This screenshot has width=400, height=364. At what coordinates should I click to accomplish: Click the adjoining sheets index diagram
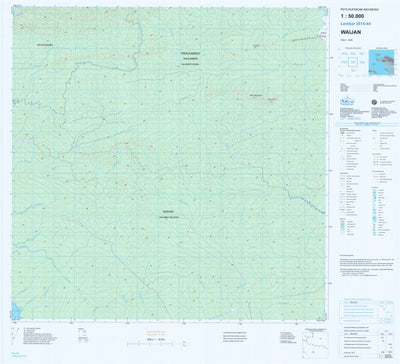click(x=352, y=62)
